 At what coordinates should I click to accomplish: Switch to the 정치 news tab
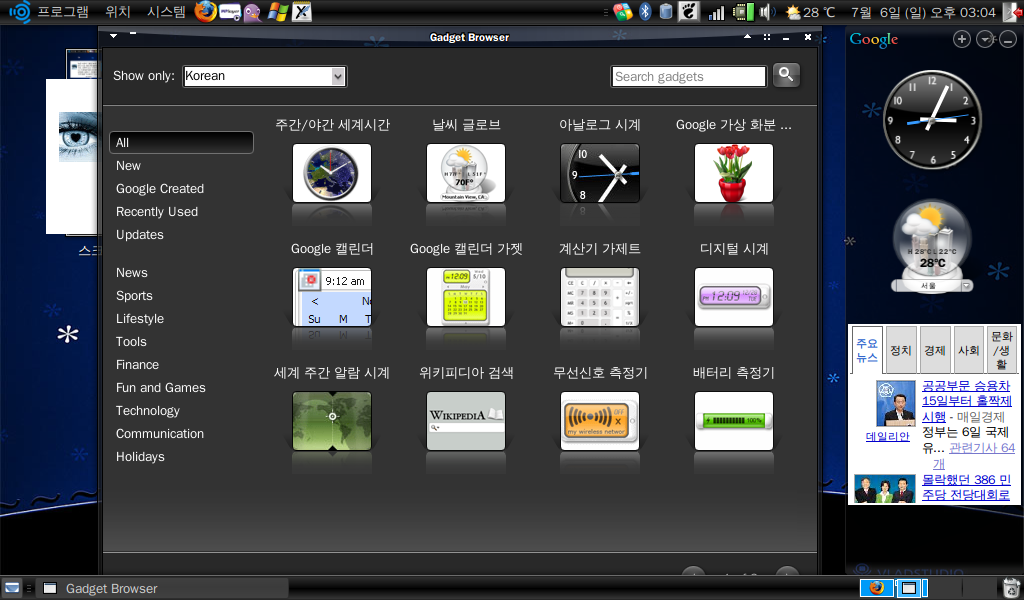click(901, 350)
